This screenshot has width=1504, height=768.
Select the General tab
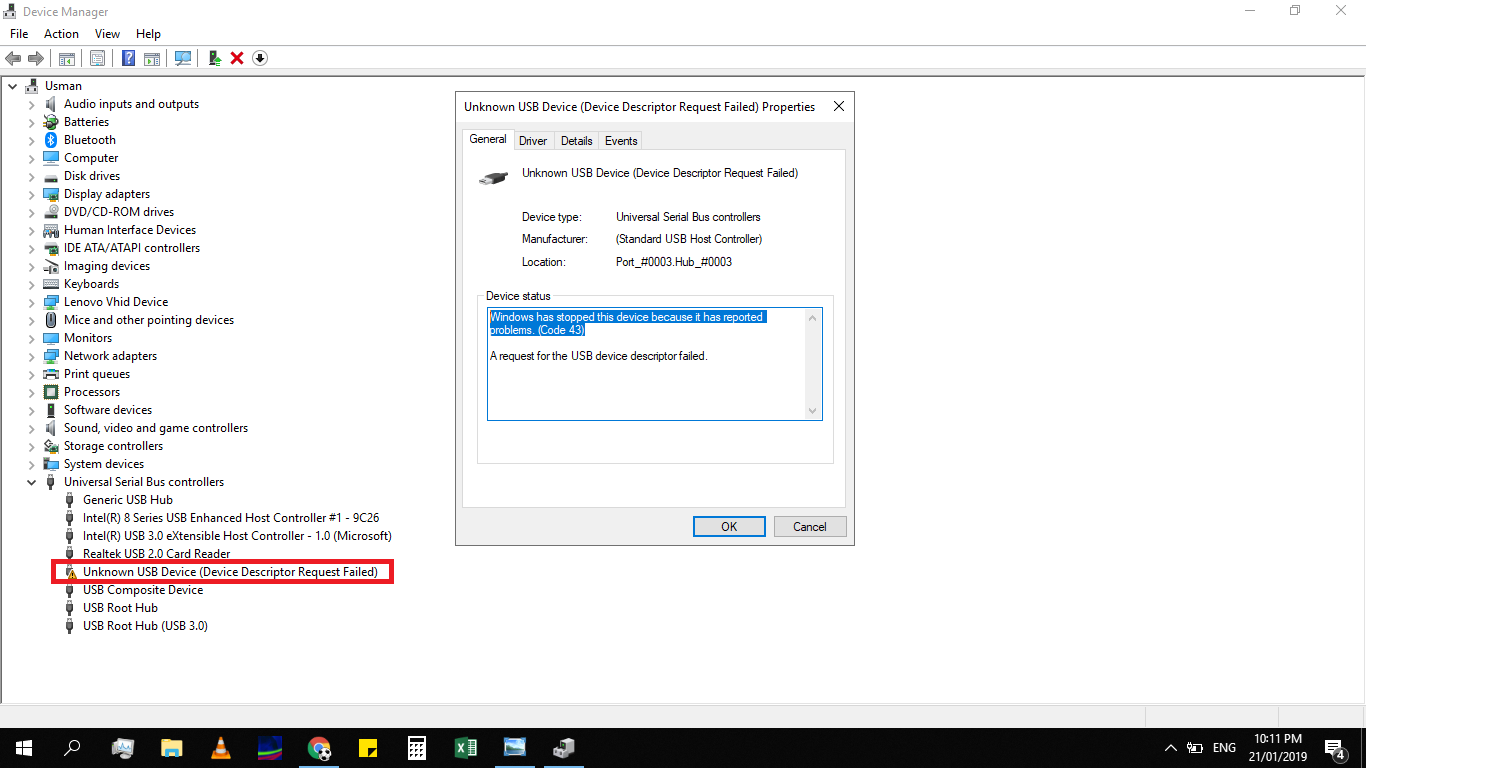488,139
